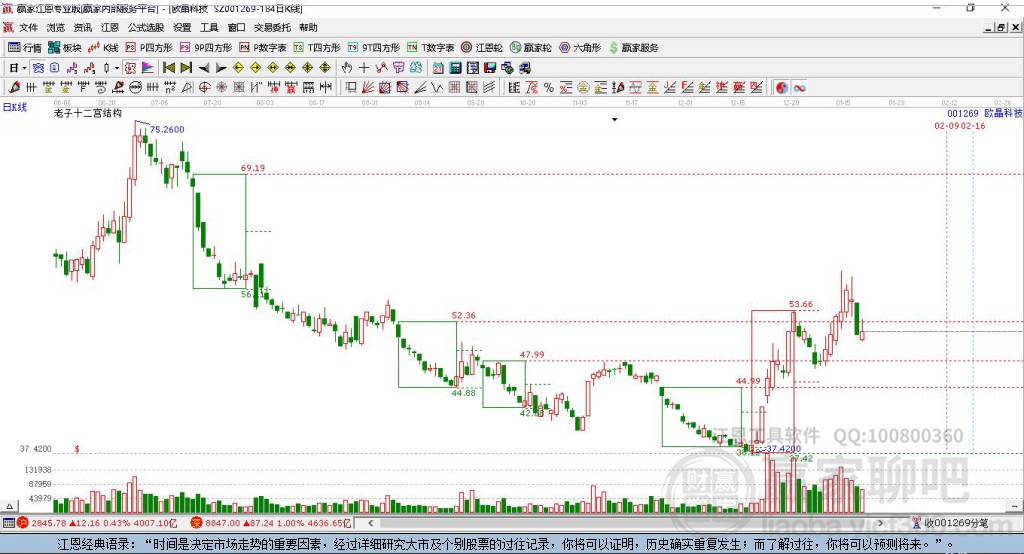The width and height of the screenshot is (1024, 554).
Task: Open the 公式选股 menu
Action: click(146, 27)
